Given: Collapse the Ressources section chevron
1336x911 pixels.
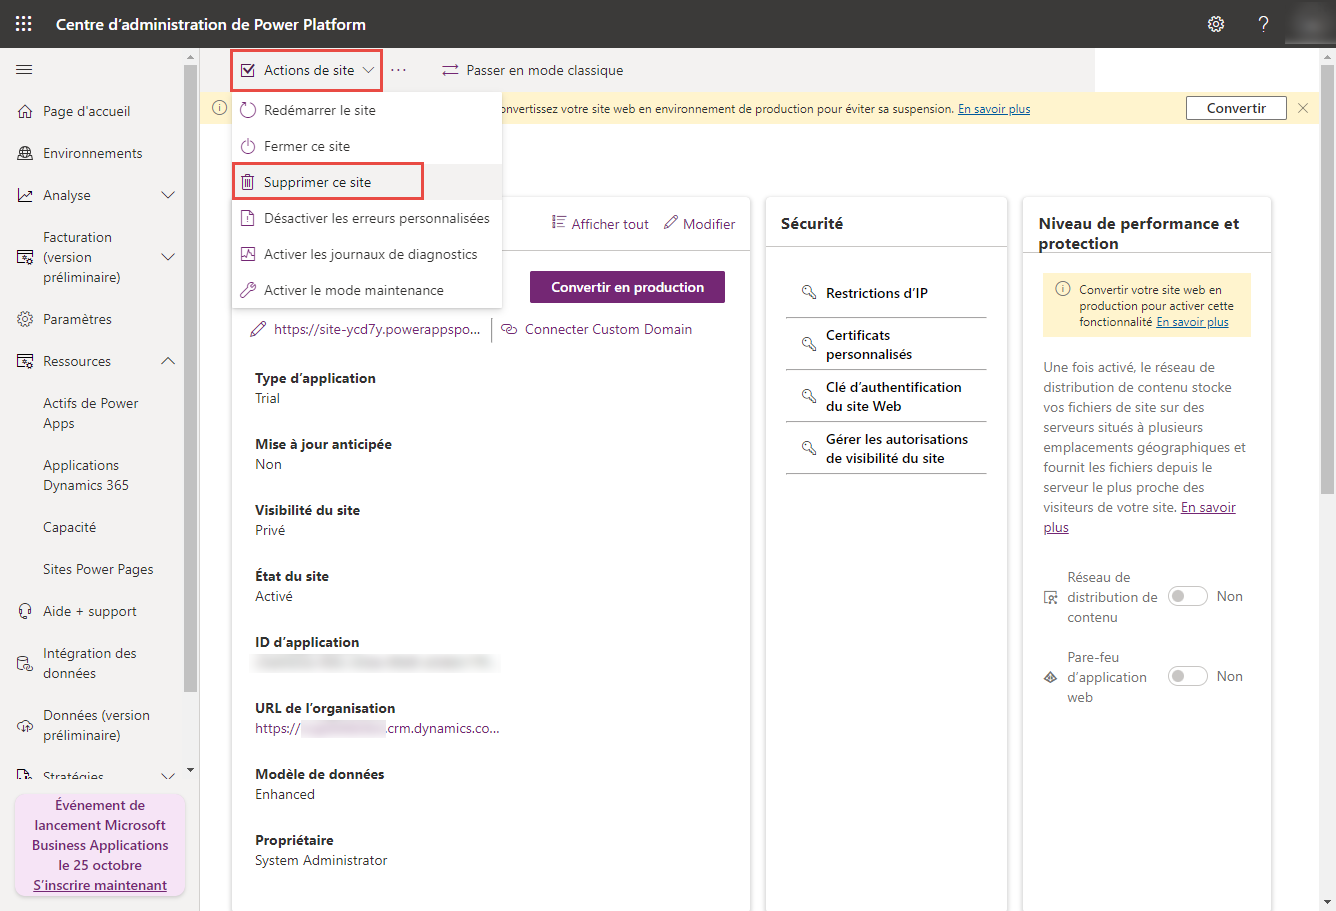Looking at the screenshot, I should (168, 361).
